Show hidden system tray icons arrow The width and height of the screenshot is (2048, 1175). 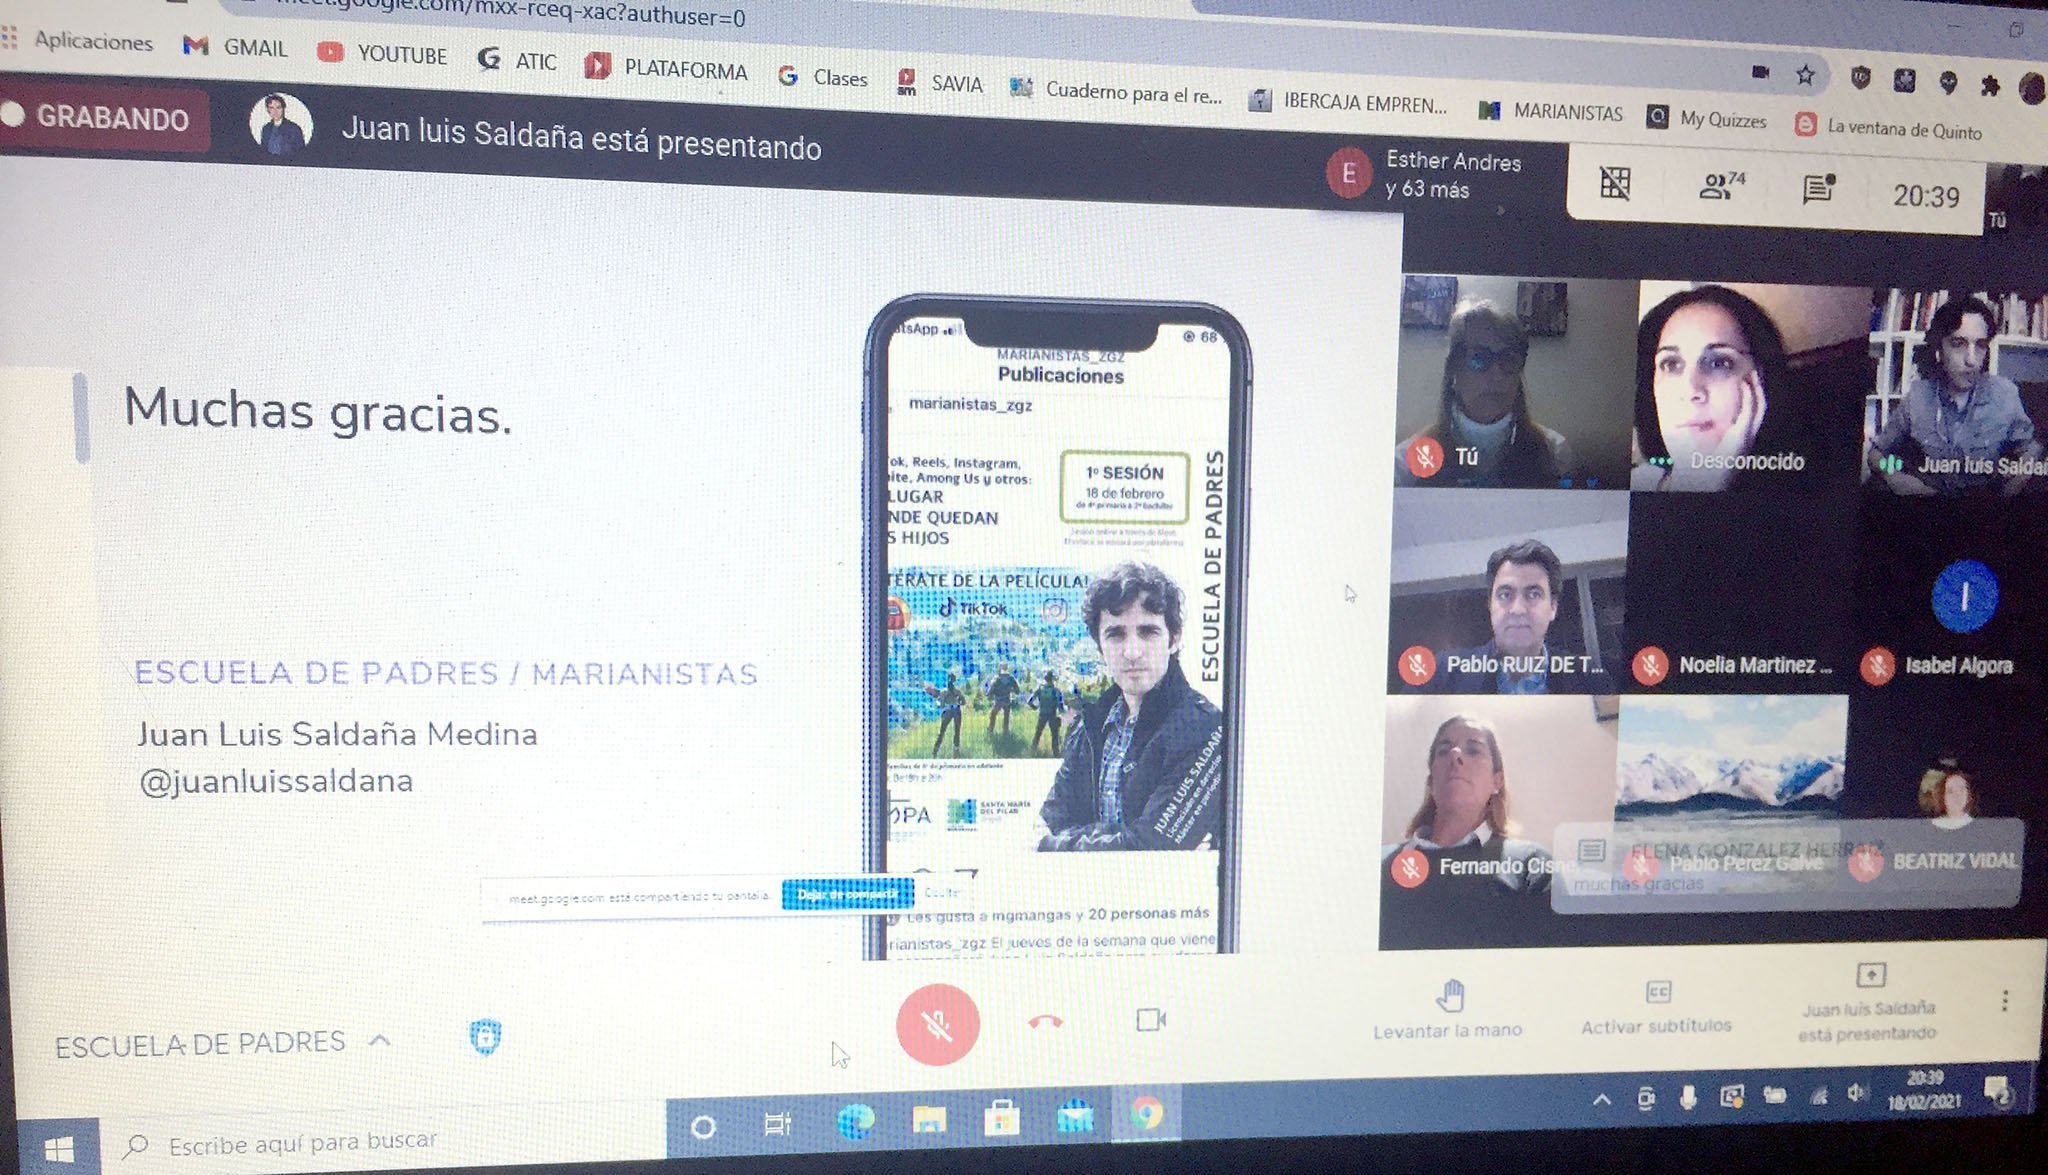tap(1601, 1100)
